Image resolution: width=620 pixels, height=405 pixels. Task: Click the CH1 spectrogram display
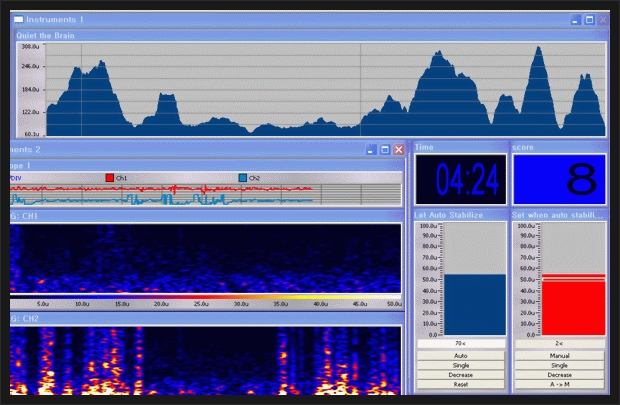point(205,259)
